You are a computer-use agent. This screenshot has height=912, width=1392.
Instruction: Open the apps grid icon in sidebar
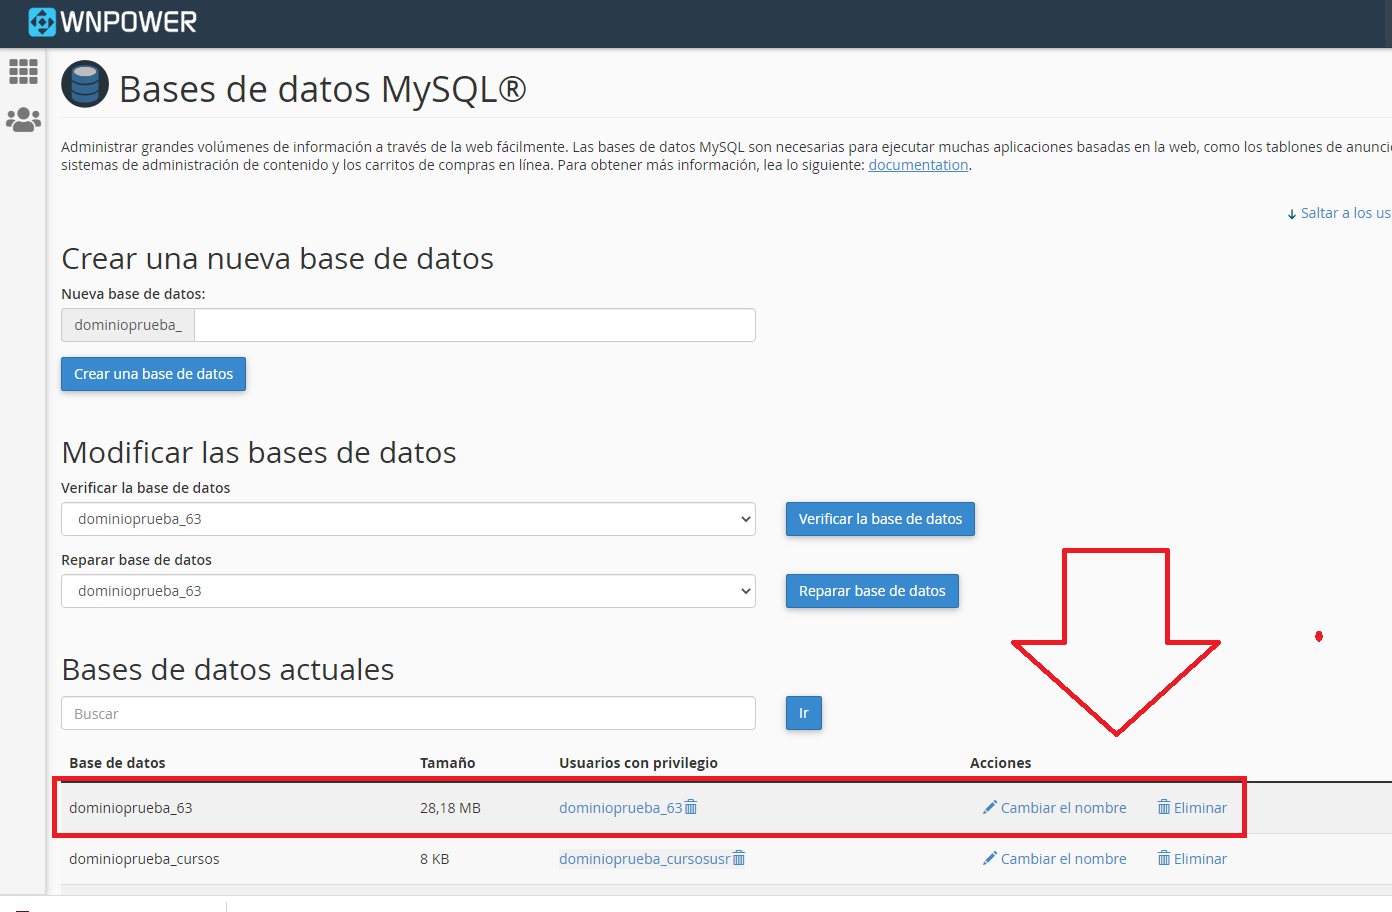23,71
